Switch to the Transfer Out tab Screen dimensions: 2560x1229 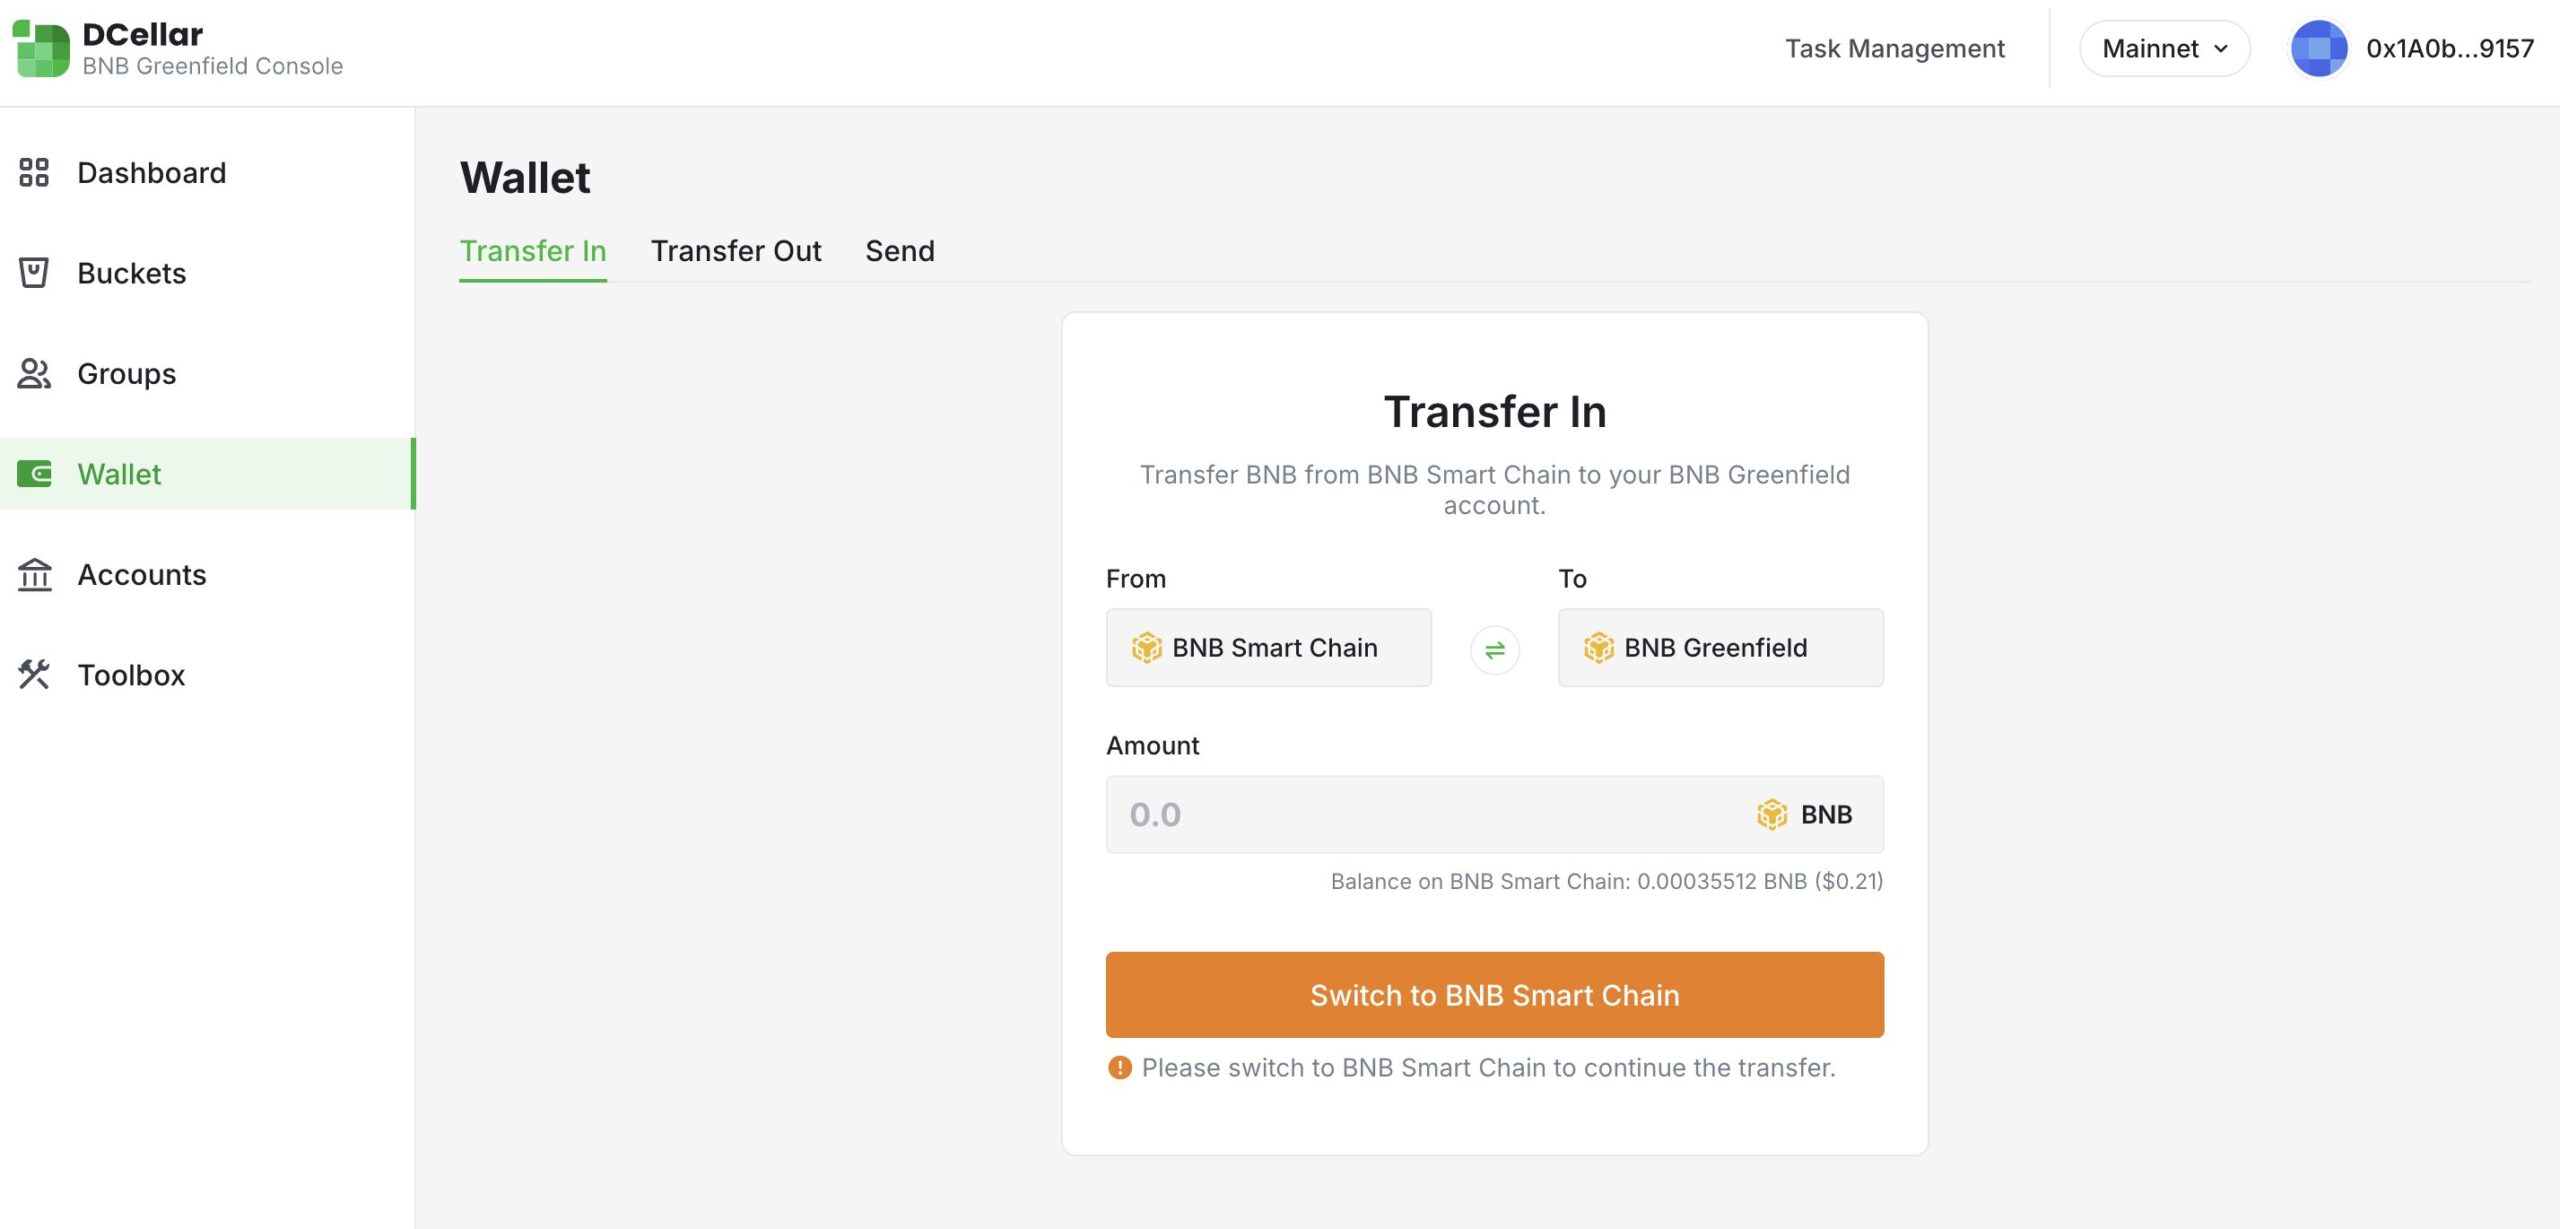coord(736,250)
